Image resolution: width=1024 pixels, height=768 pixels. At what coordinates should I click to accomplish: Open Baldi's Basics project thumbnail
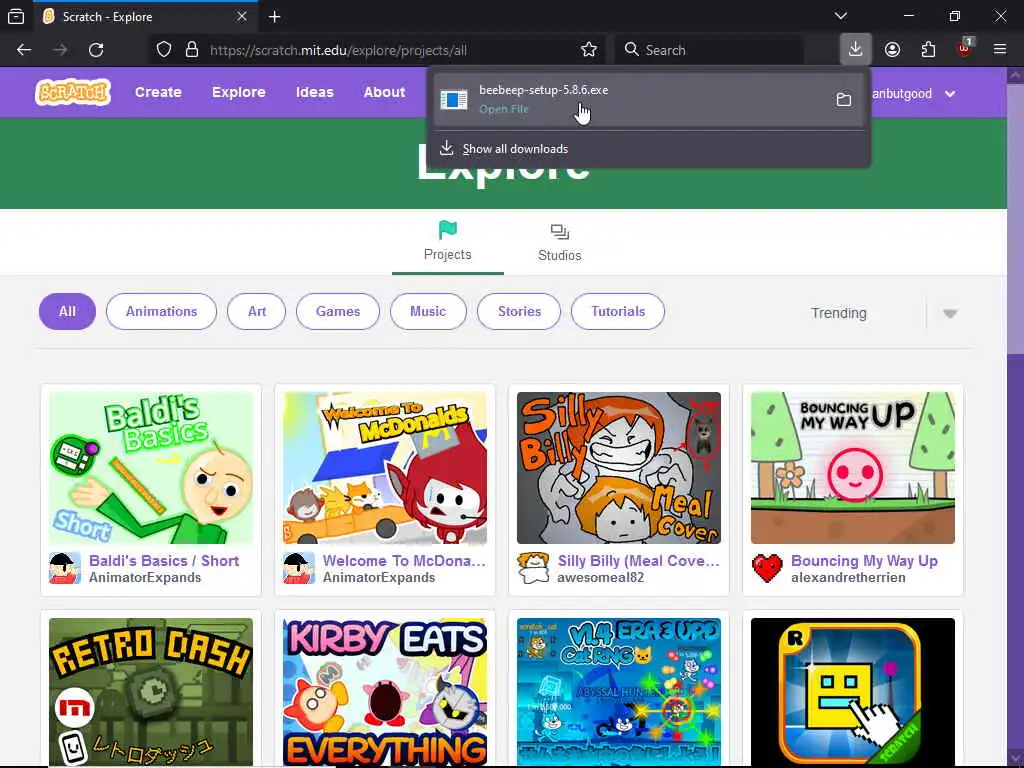[x=151, y=468]
